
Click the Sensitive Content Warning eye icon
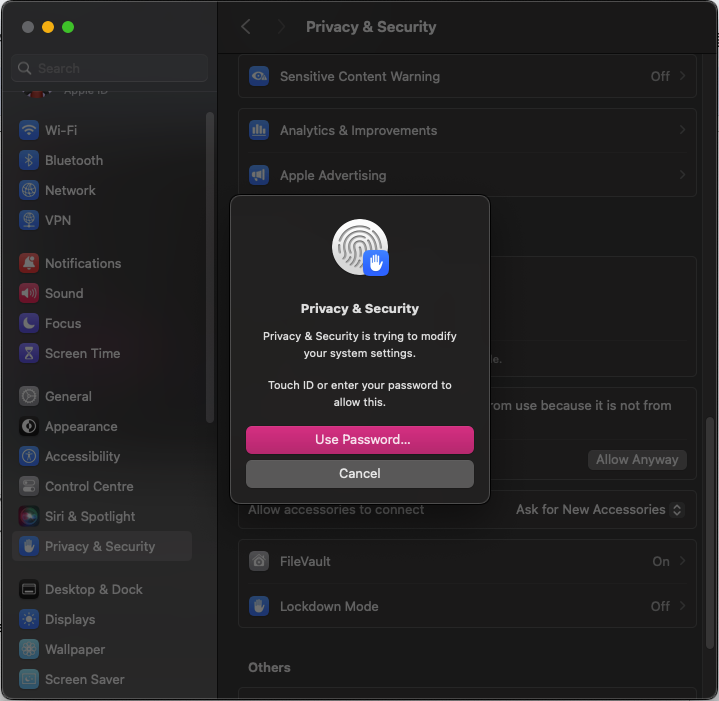(259, 76)
